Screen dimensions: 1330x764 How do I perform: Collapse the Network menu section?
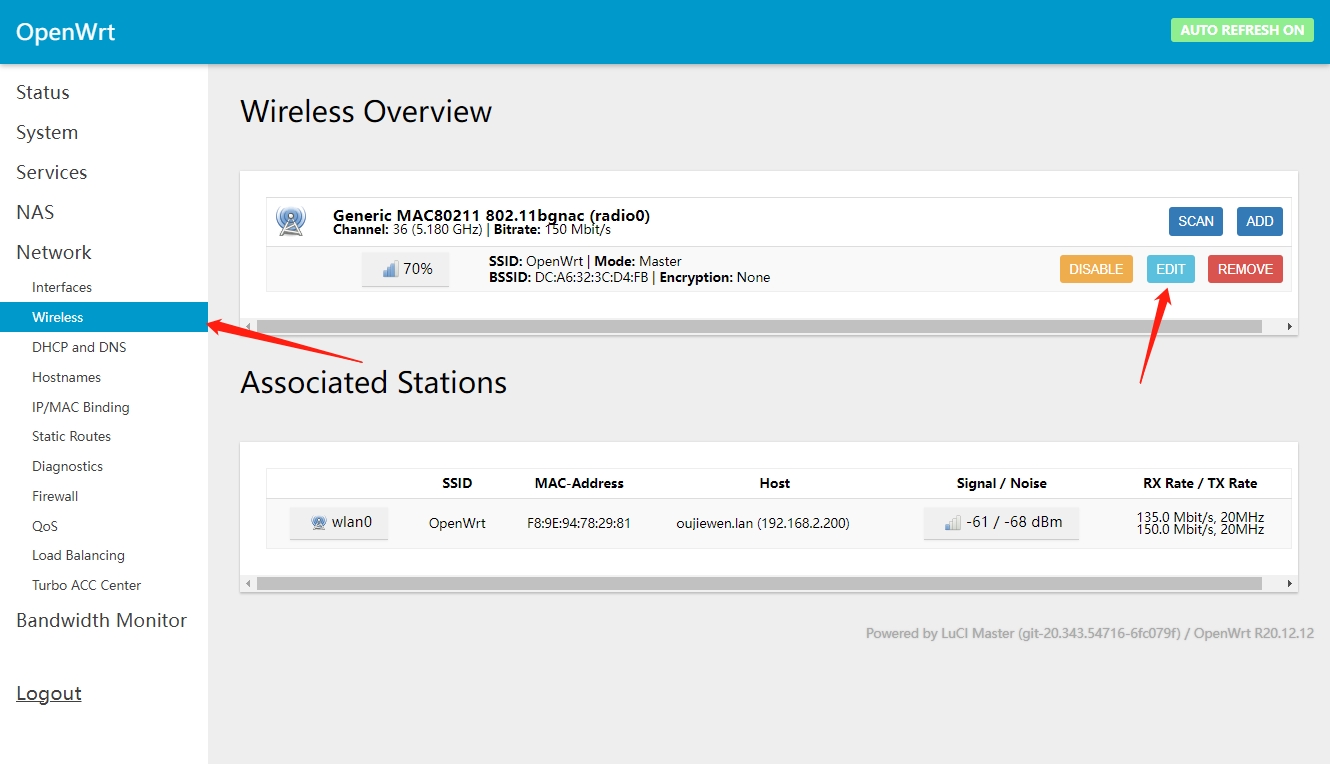pyautogui.click(x=54, y=252)
